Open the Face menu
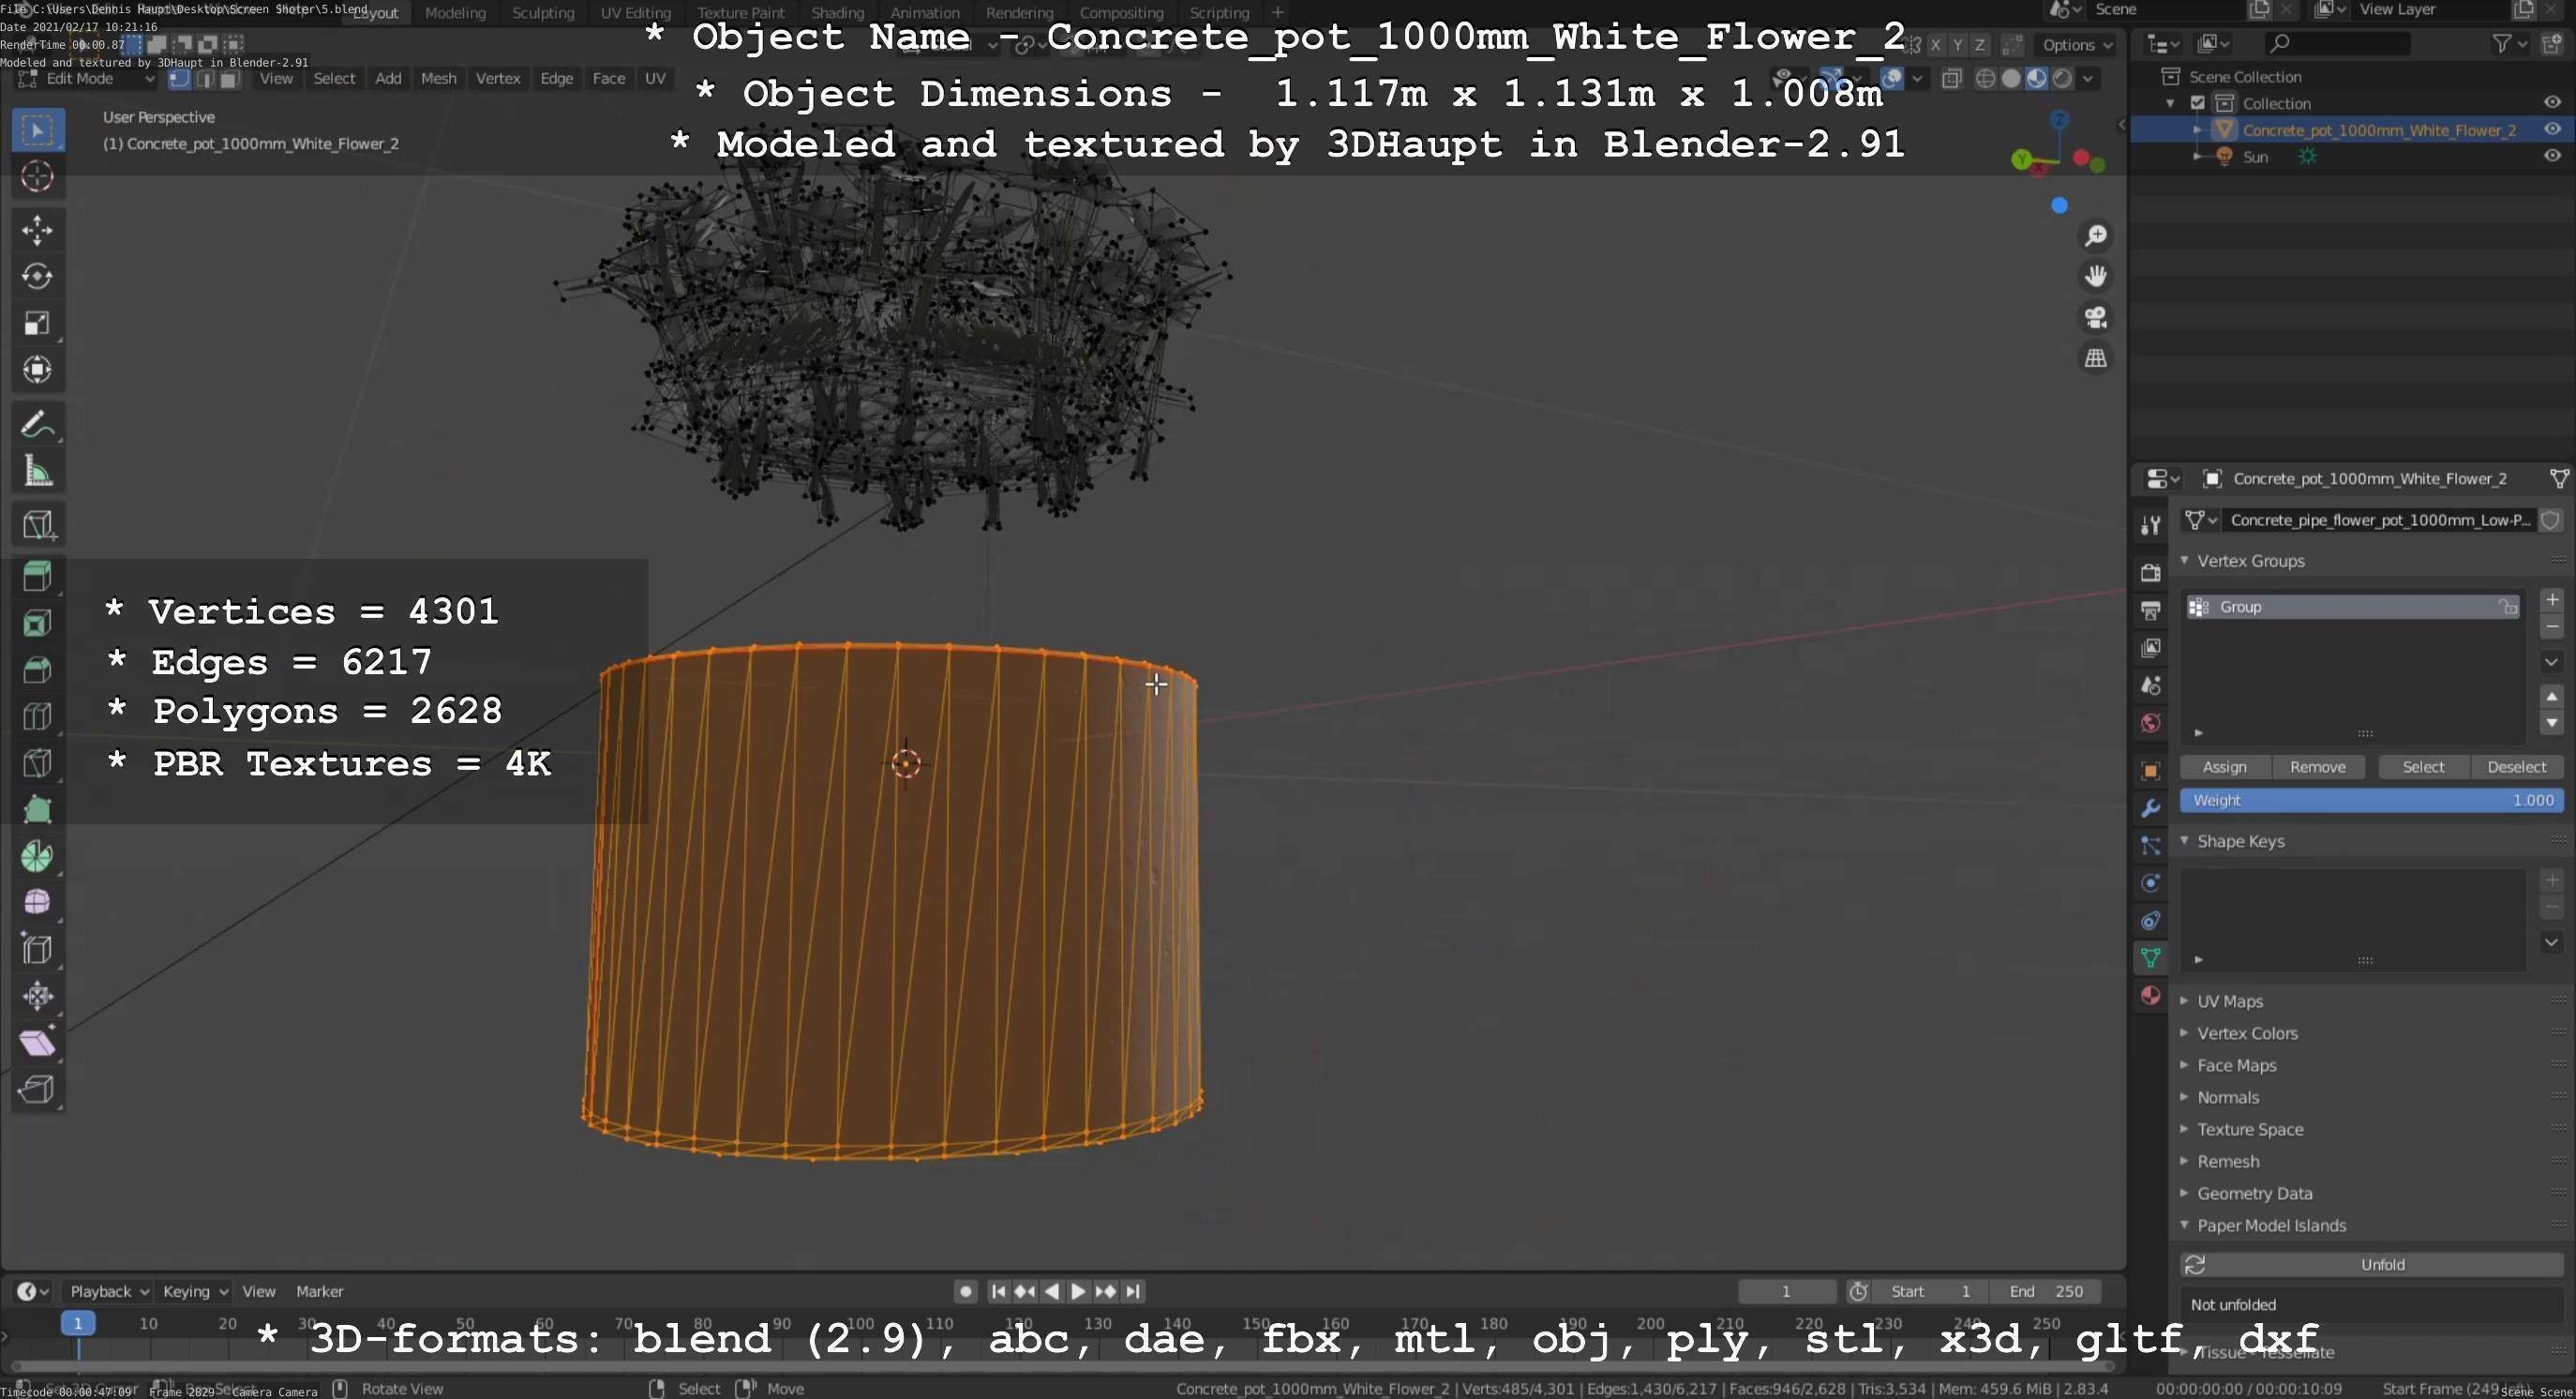 (x=608, y=79)
